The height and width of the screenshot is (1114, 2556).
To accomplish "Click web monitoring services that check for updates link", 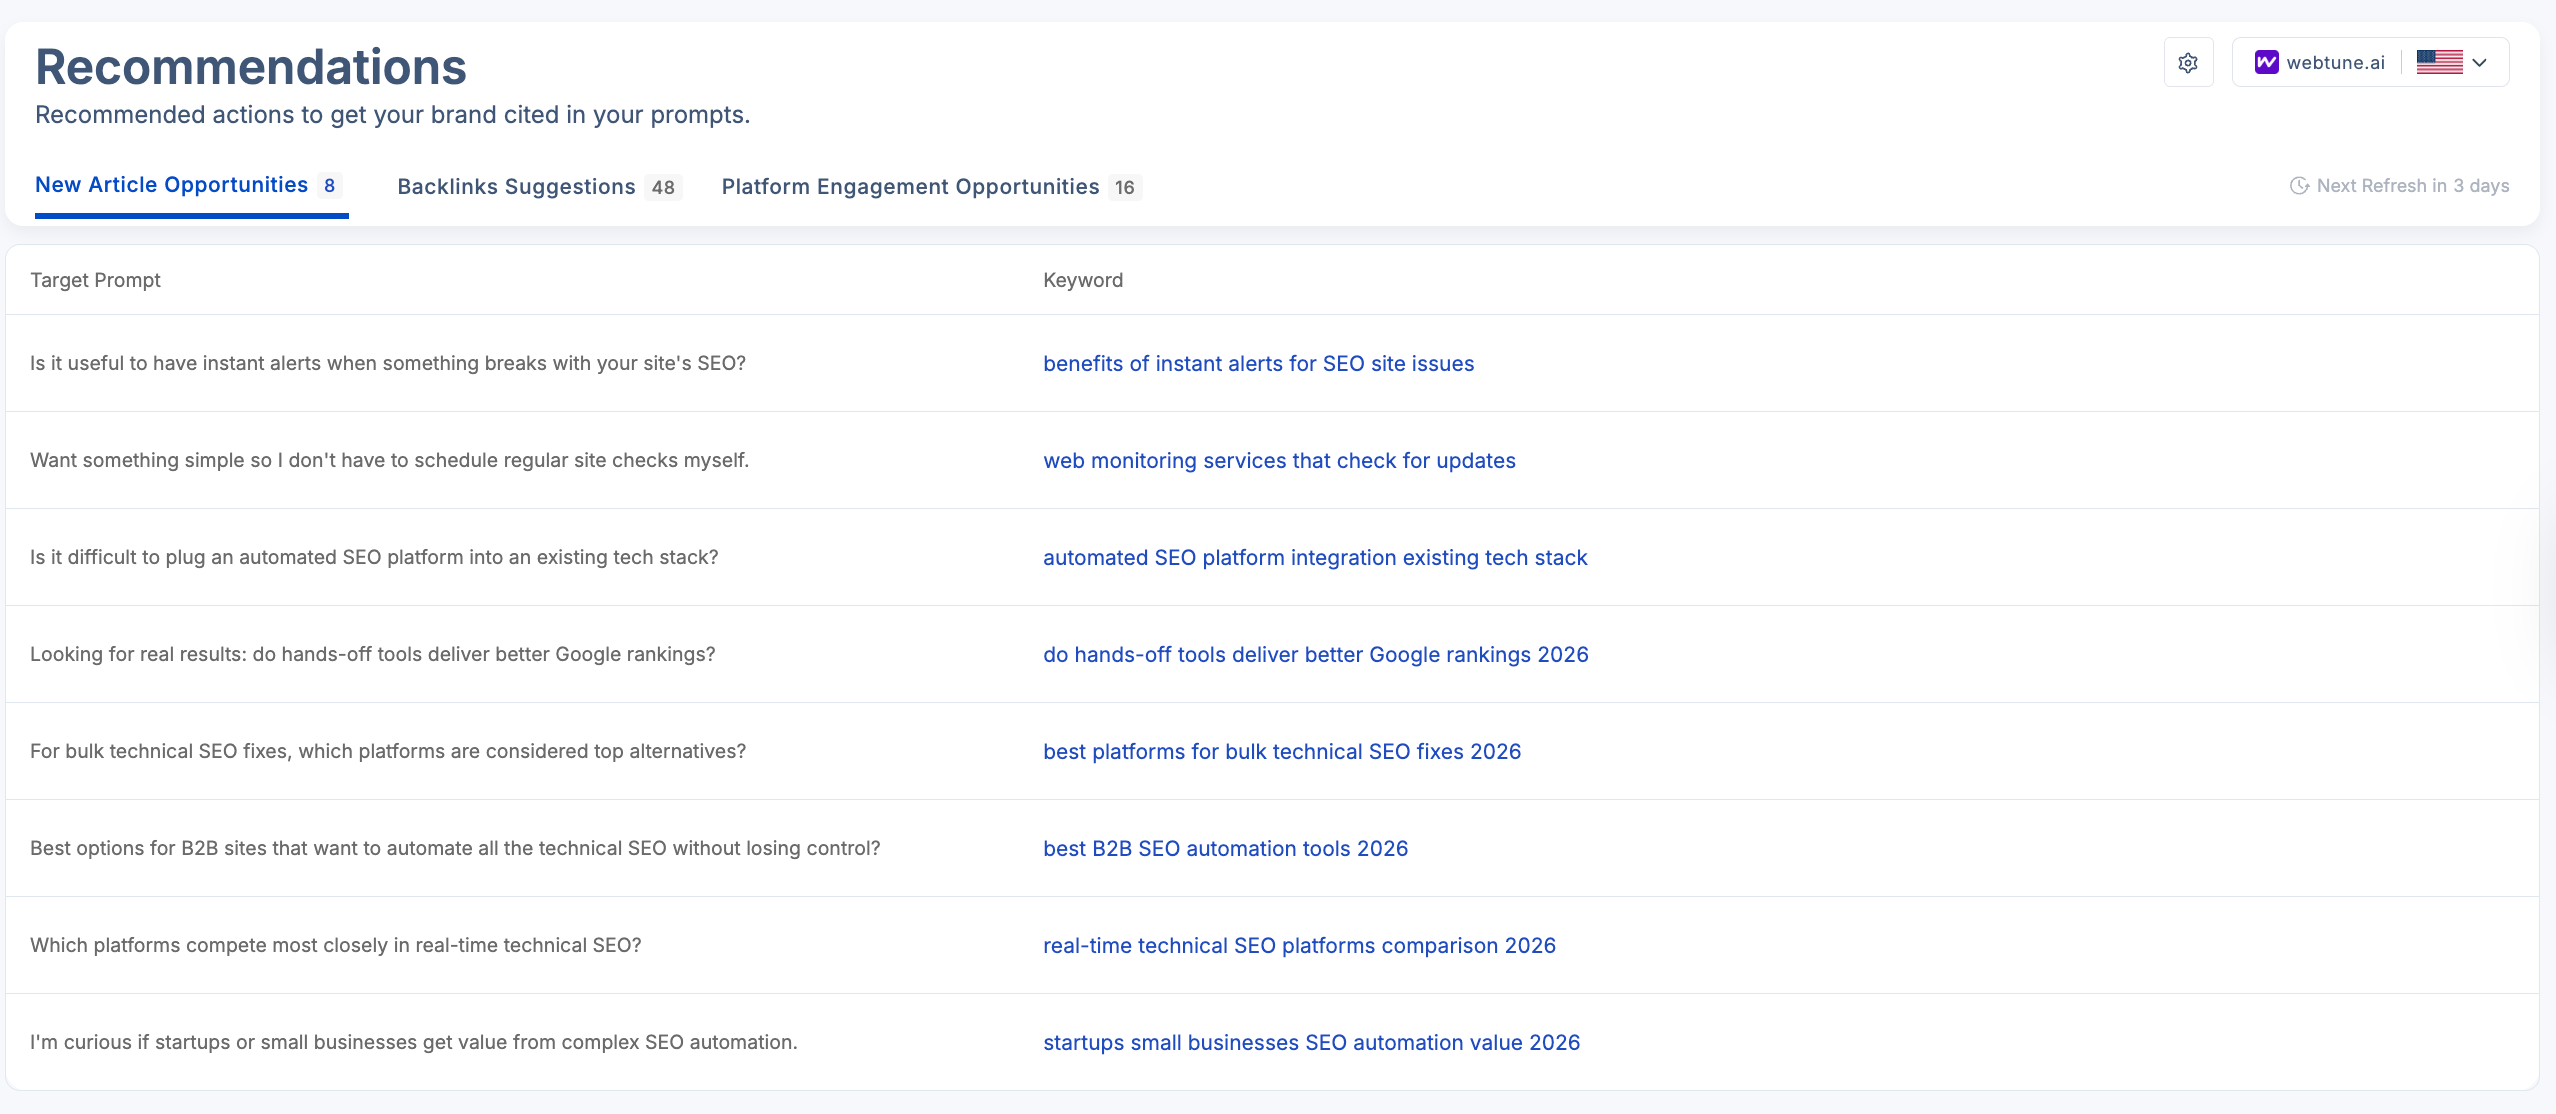I will coord(1279,460).
